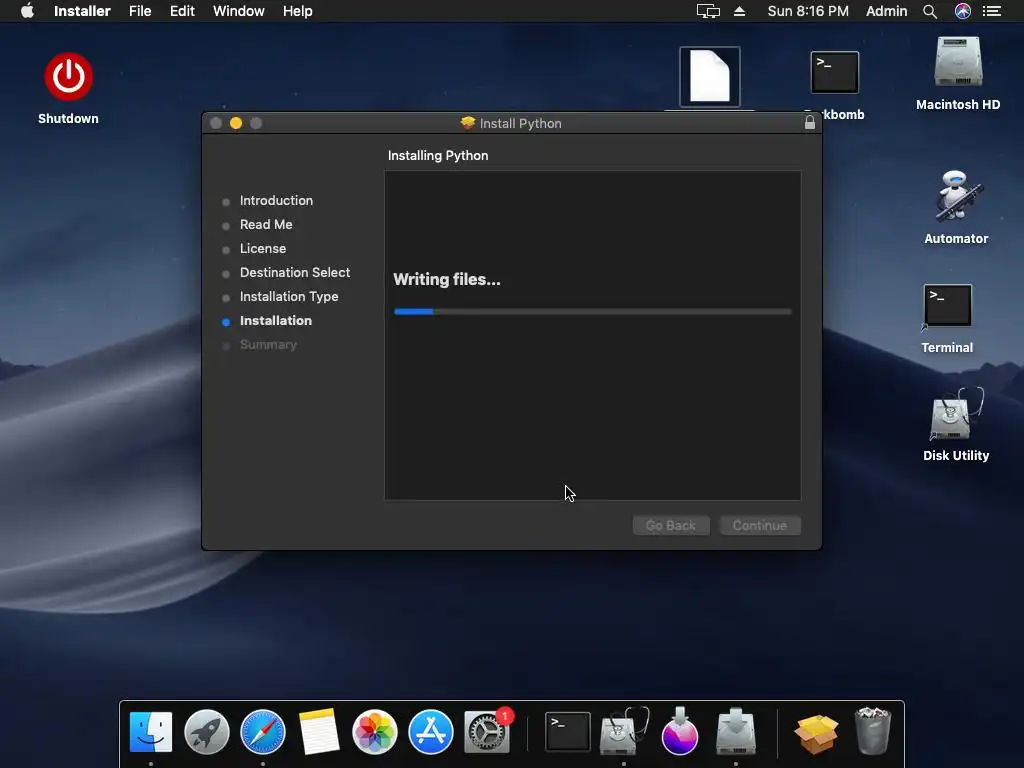
Task: Select the Summary step
Action: click(268, 345)
